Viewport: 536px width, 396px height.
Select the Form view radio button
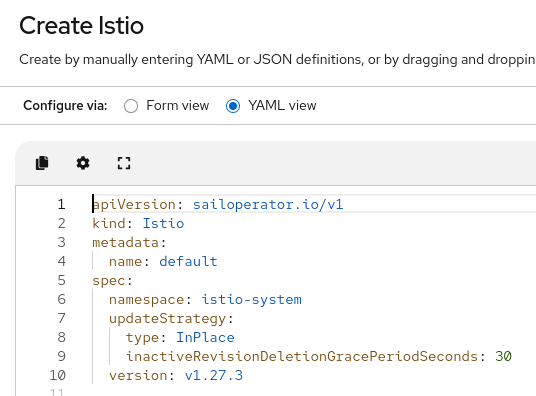[x=131, y=106]
